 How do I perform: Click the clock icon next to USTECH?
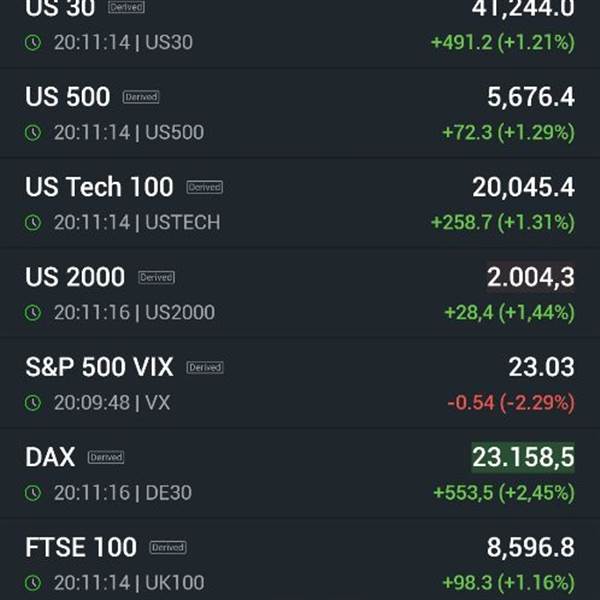[x=33, y=223]
